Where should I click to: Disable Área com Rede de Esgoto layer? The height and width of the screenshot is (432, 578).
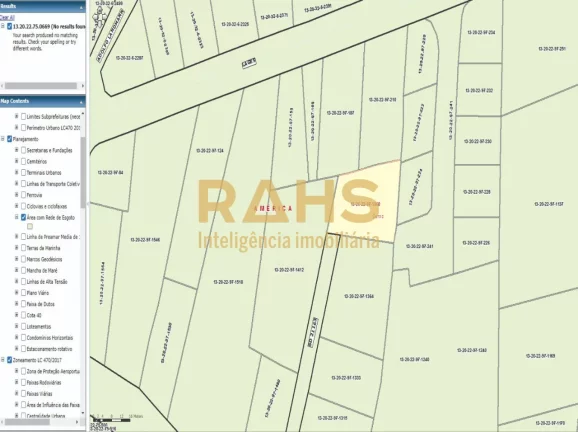click(x=24, y=217)
